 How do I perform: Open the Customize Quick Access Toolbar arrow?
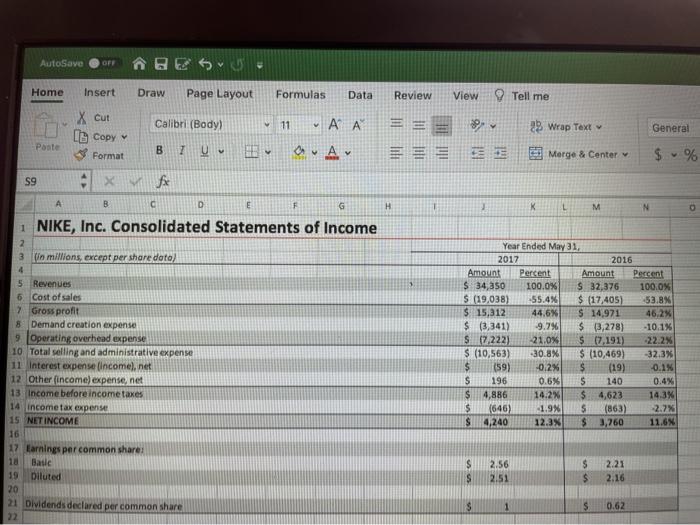pos(260,66)
